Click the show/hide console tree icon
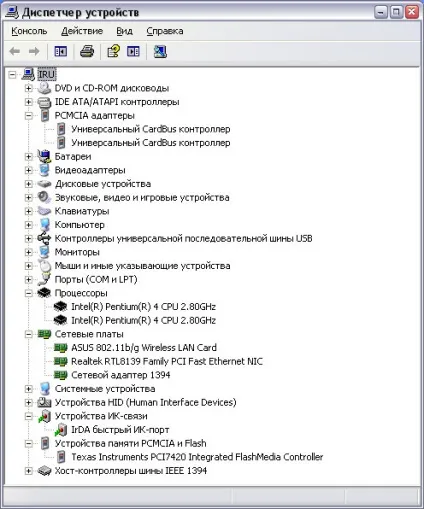 click(61, 51)
